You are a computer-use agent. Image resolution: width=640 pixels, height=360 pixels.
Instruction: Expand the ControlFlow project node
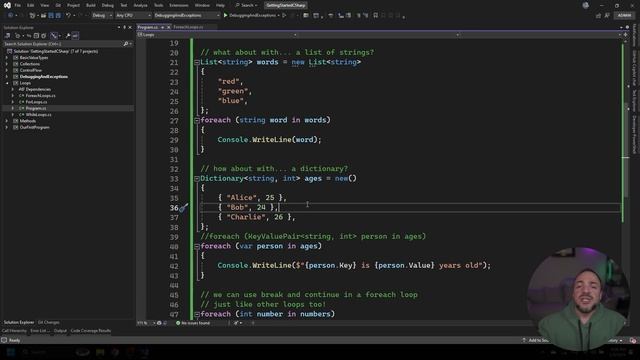click(7, 70)
